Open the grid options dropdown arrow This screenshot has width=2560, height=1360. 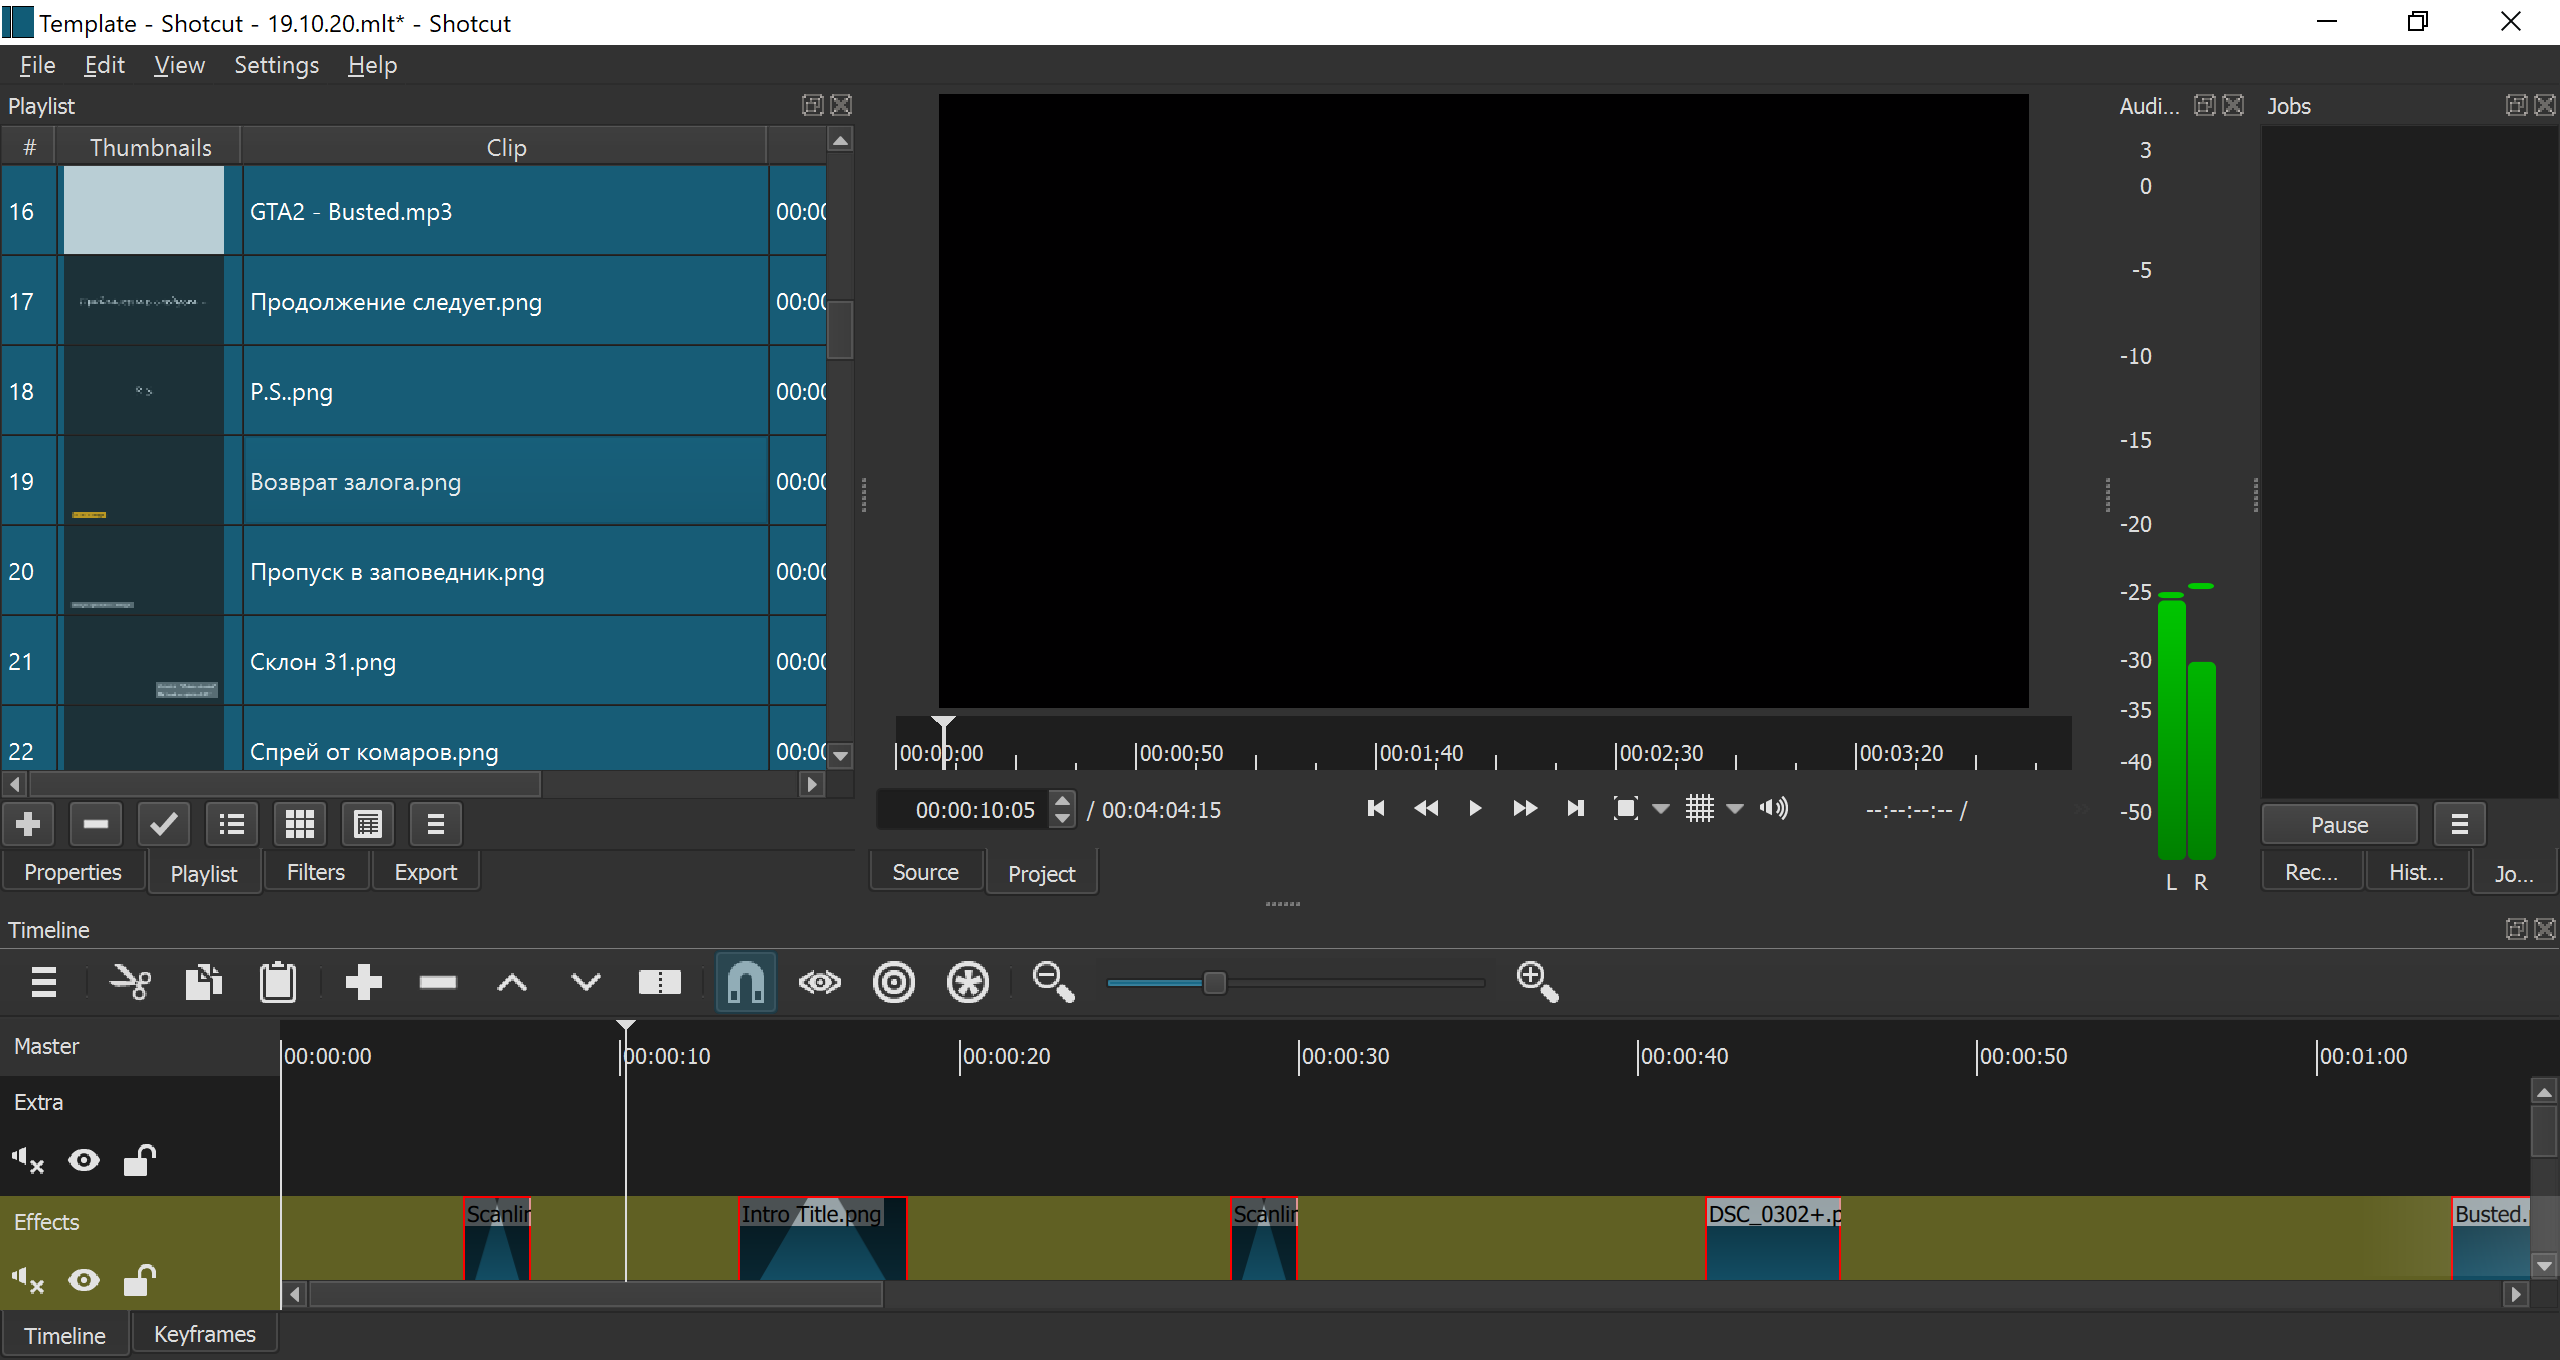(1735, 809)
